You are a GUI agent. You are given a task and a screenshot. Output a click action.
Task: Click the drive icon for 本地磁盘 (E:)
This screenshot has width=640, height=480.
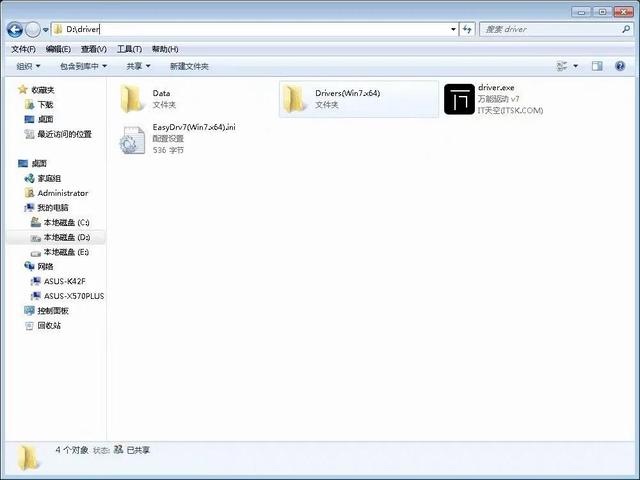coord(36,253)
